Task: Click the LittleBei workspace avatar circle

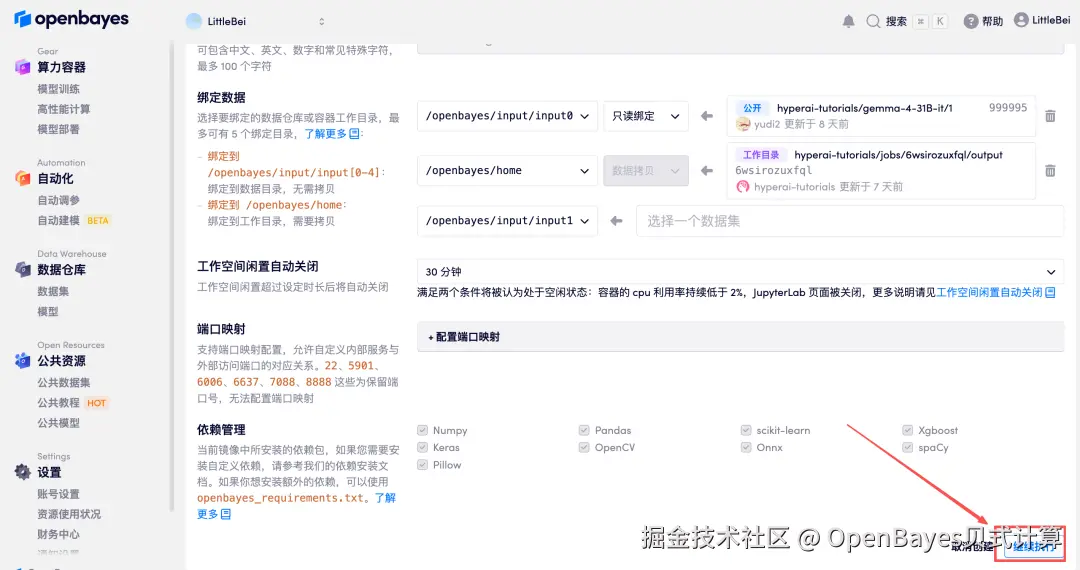Action: pyautogui.click(x=194, y=21)
